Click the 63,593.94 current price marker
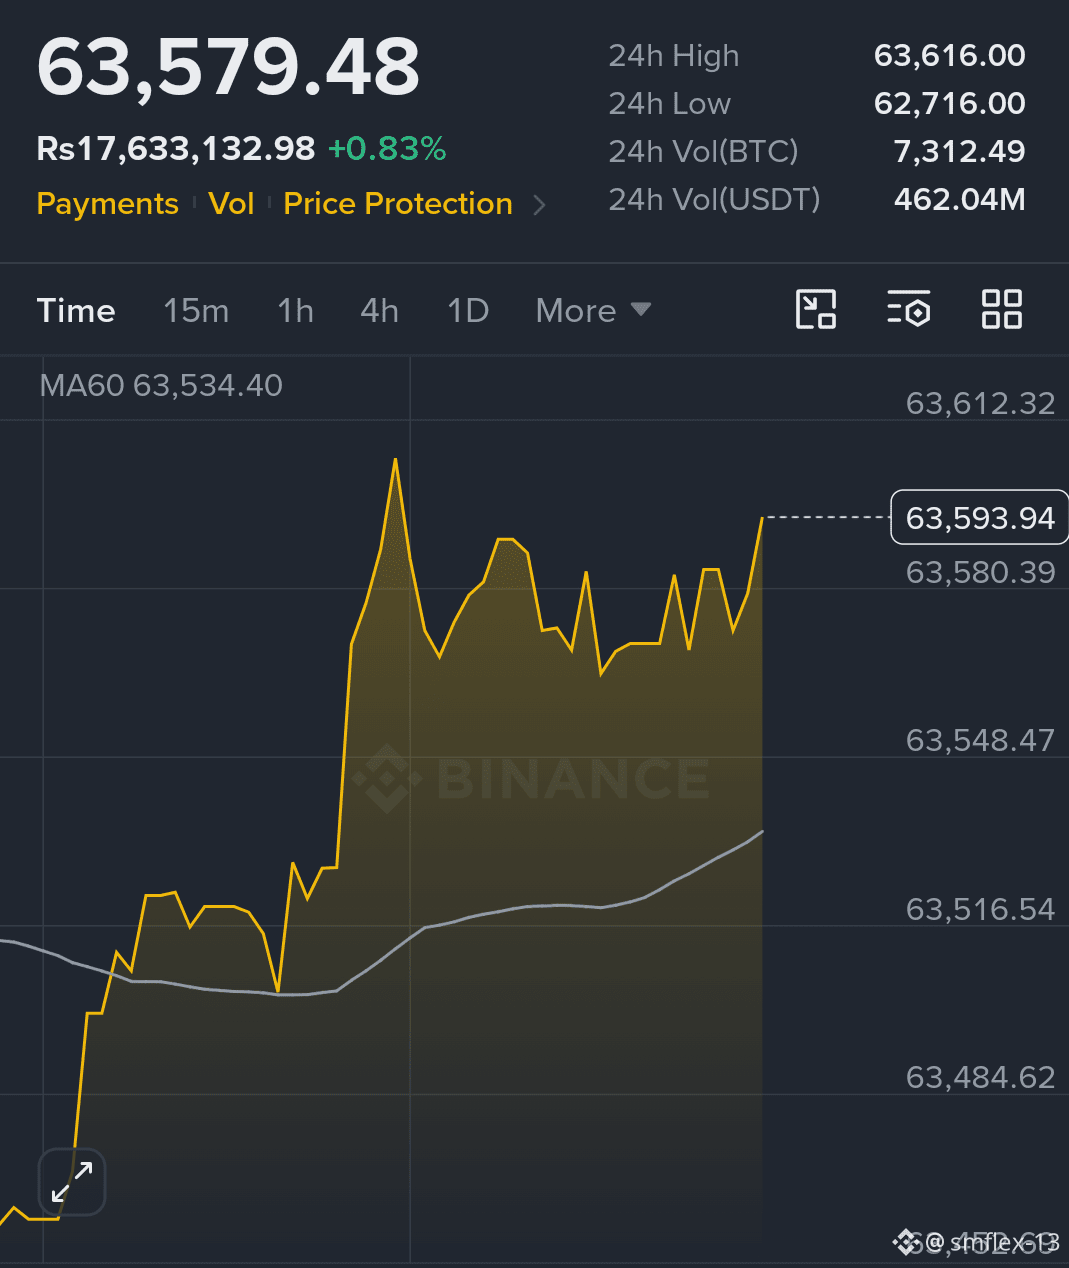This screenshot has width=1069, height=1268. coord(979,518)
